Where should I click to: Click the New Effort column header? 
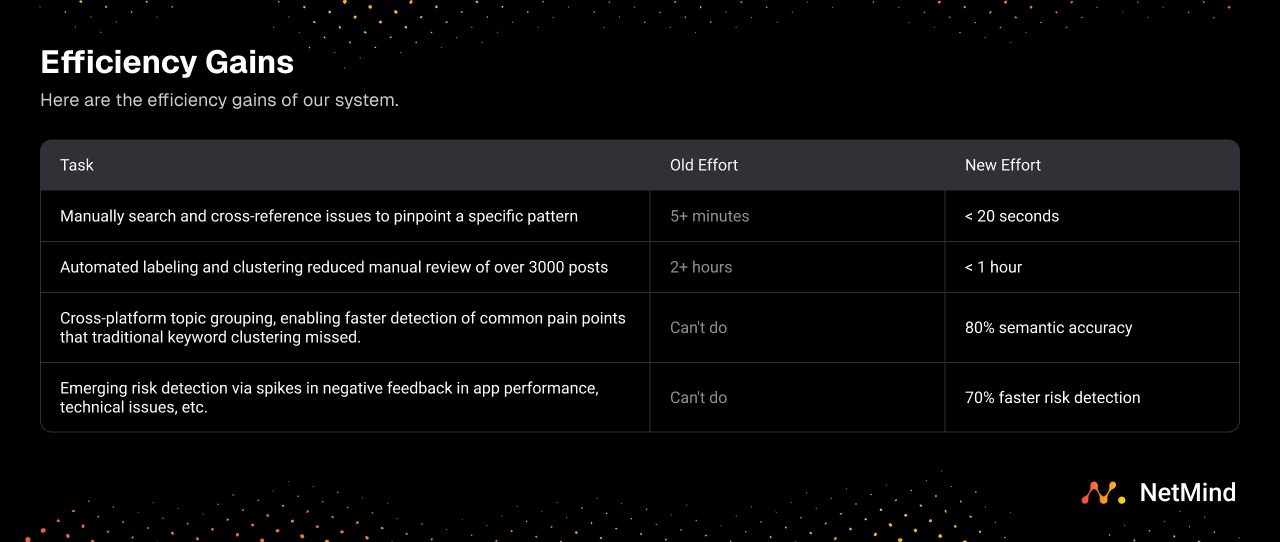click(x=1003, y=165)
